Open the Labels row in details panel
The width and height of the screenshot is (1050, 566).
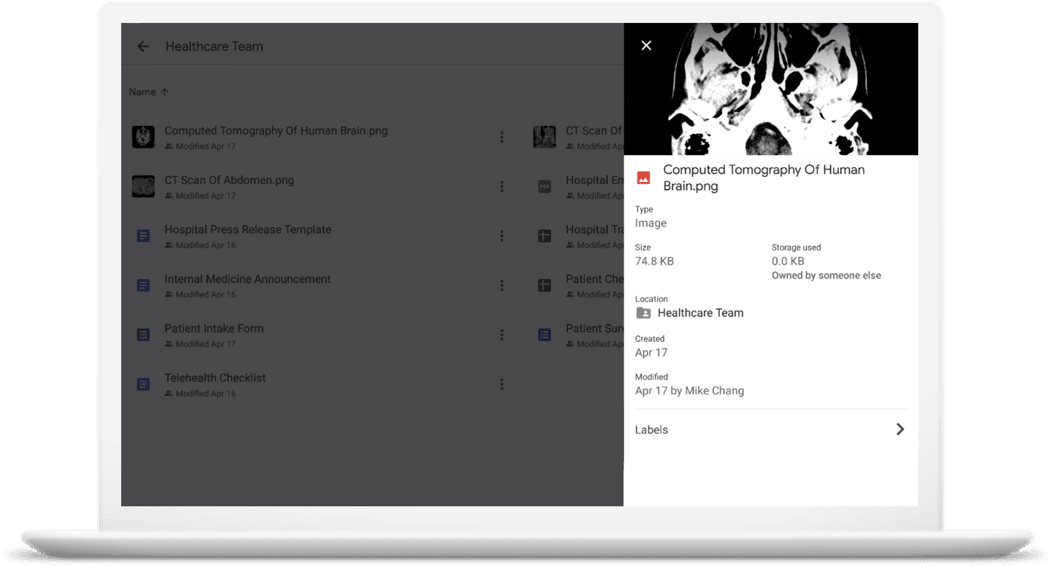(771, 429)
